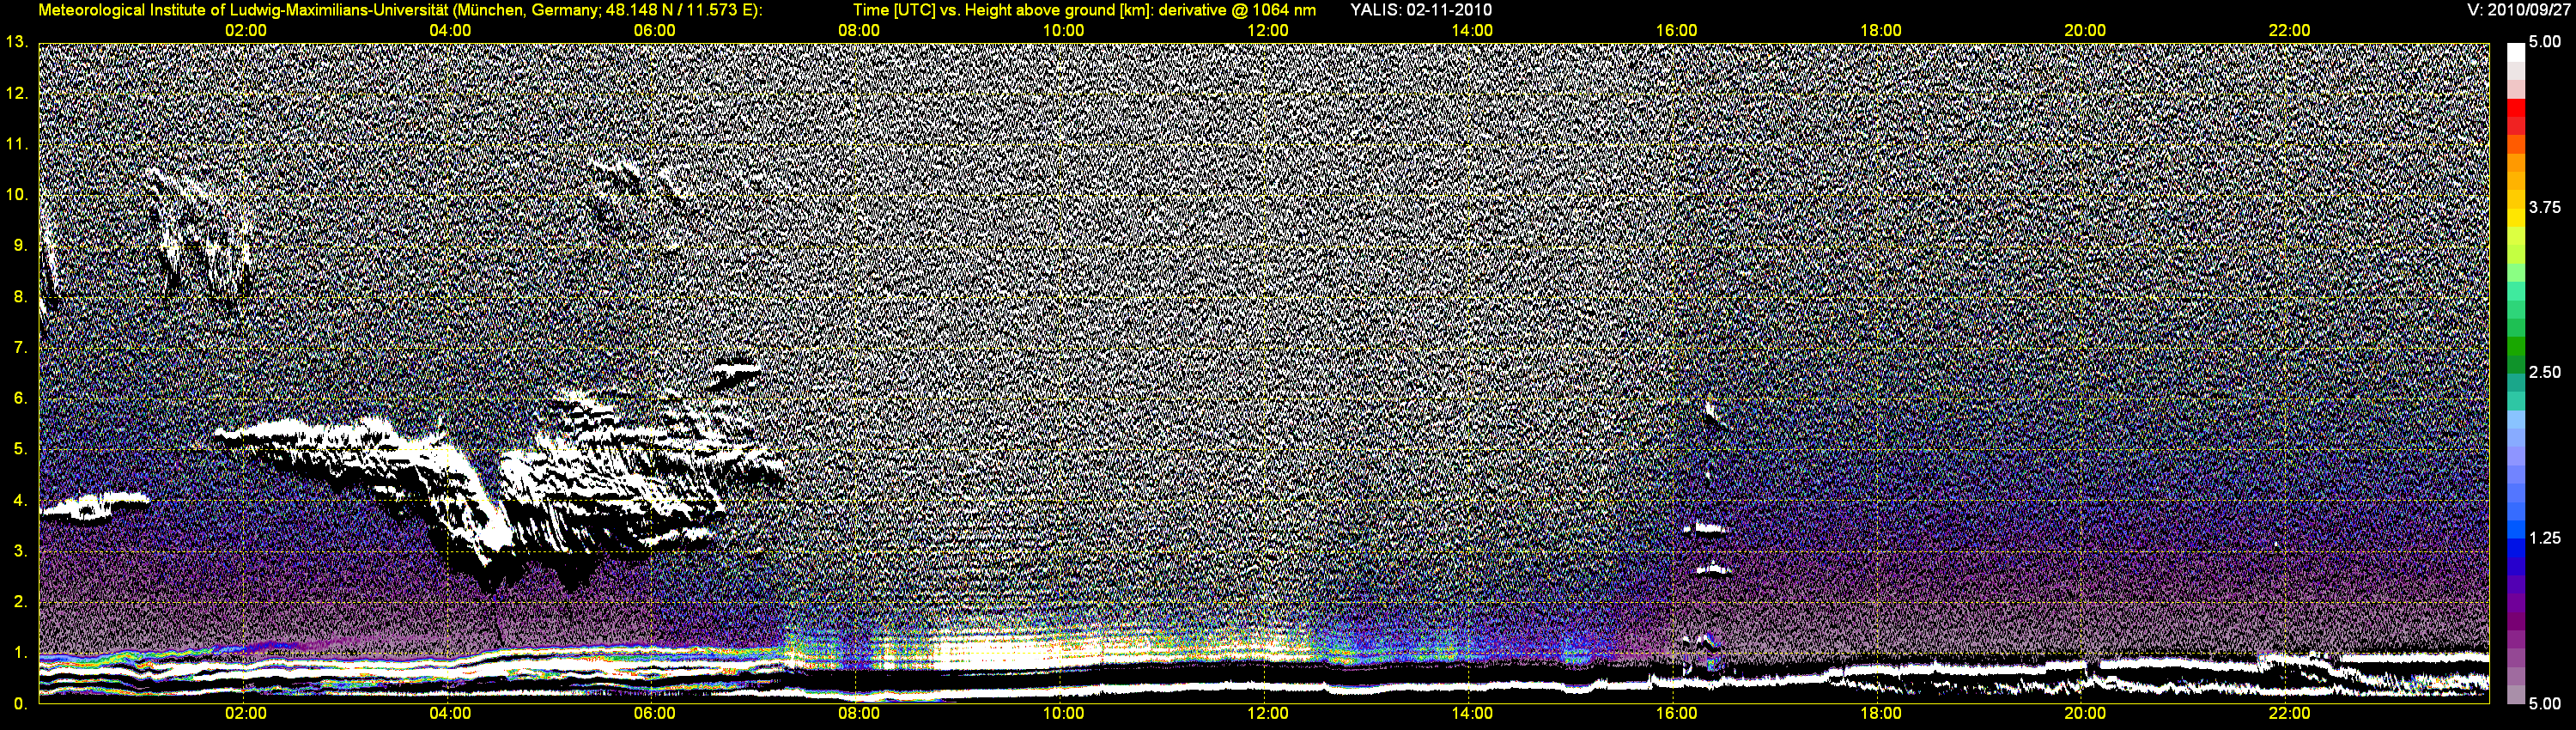Pick the 10. km height axis label
This screenshot has width=2576, height=730.
[17, 194]
